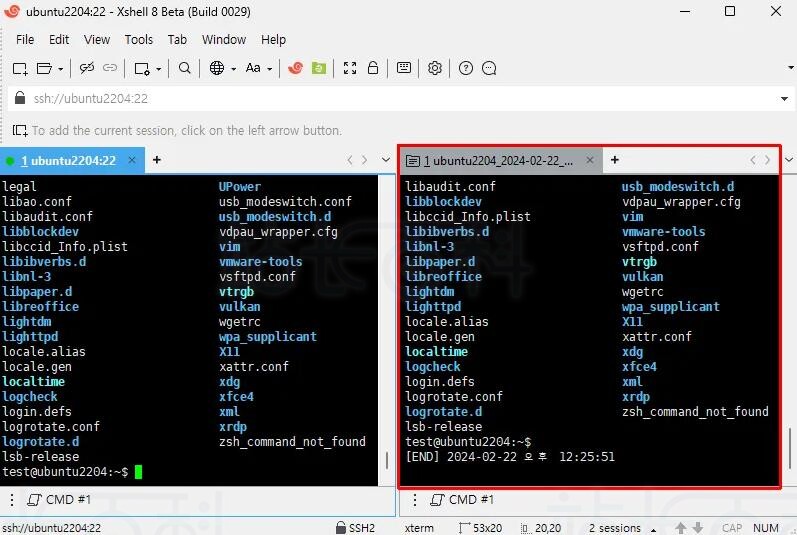
Task: Open left pane CMD #1 three-dot menu
Action: (12, 500)
